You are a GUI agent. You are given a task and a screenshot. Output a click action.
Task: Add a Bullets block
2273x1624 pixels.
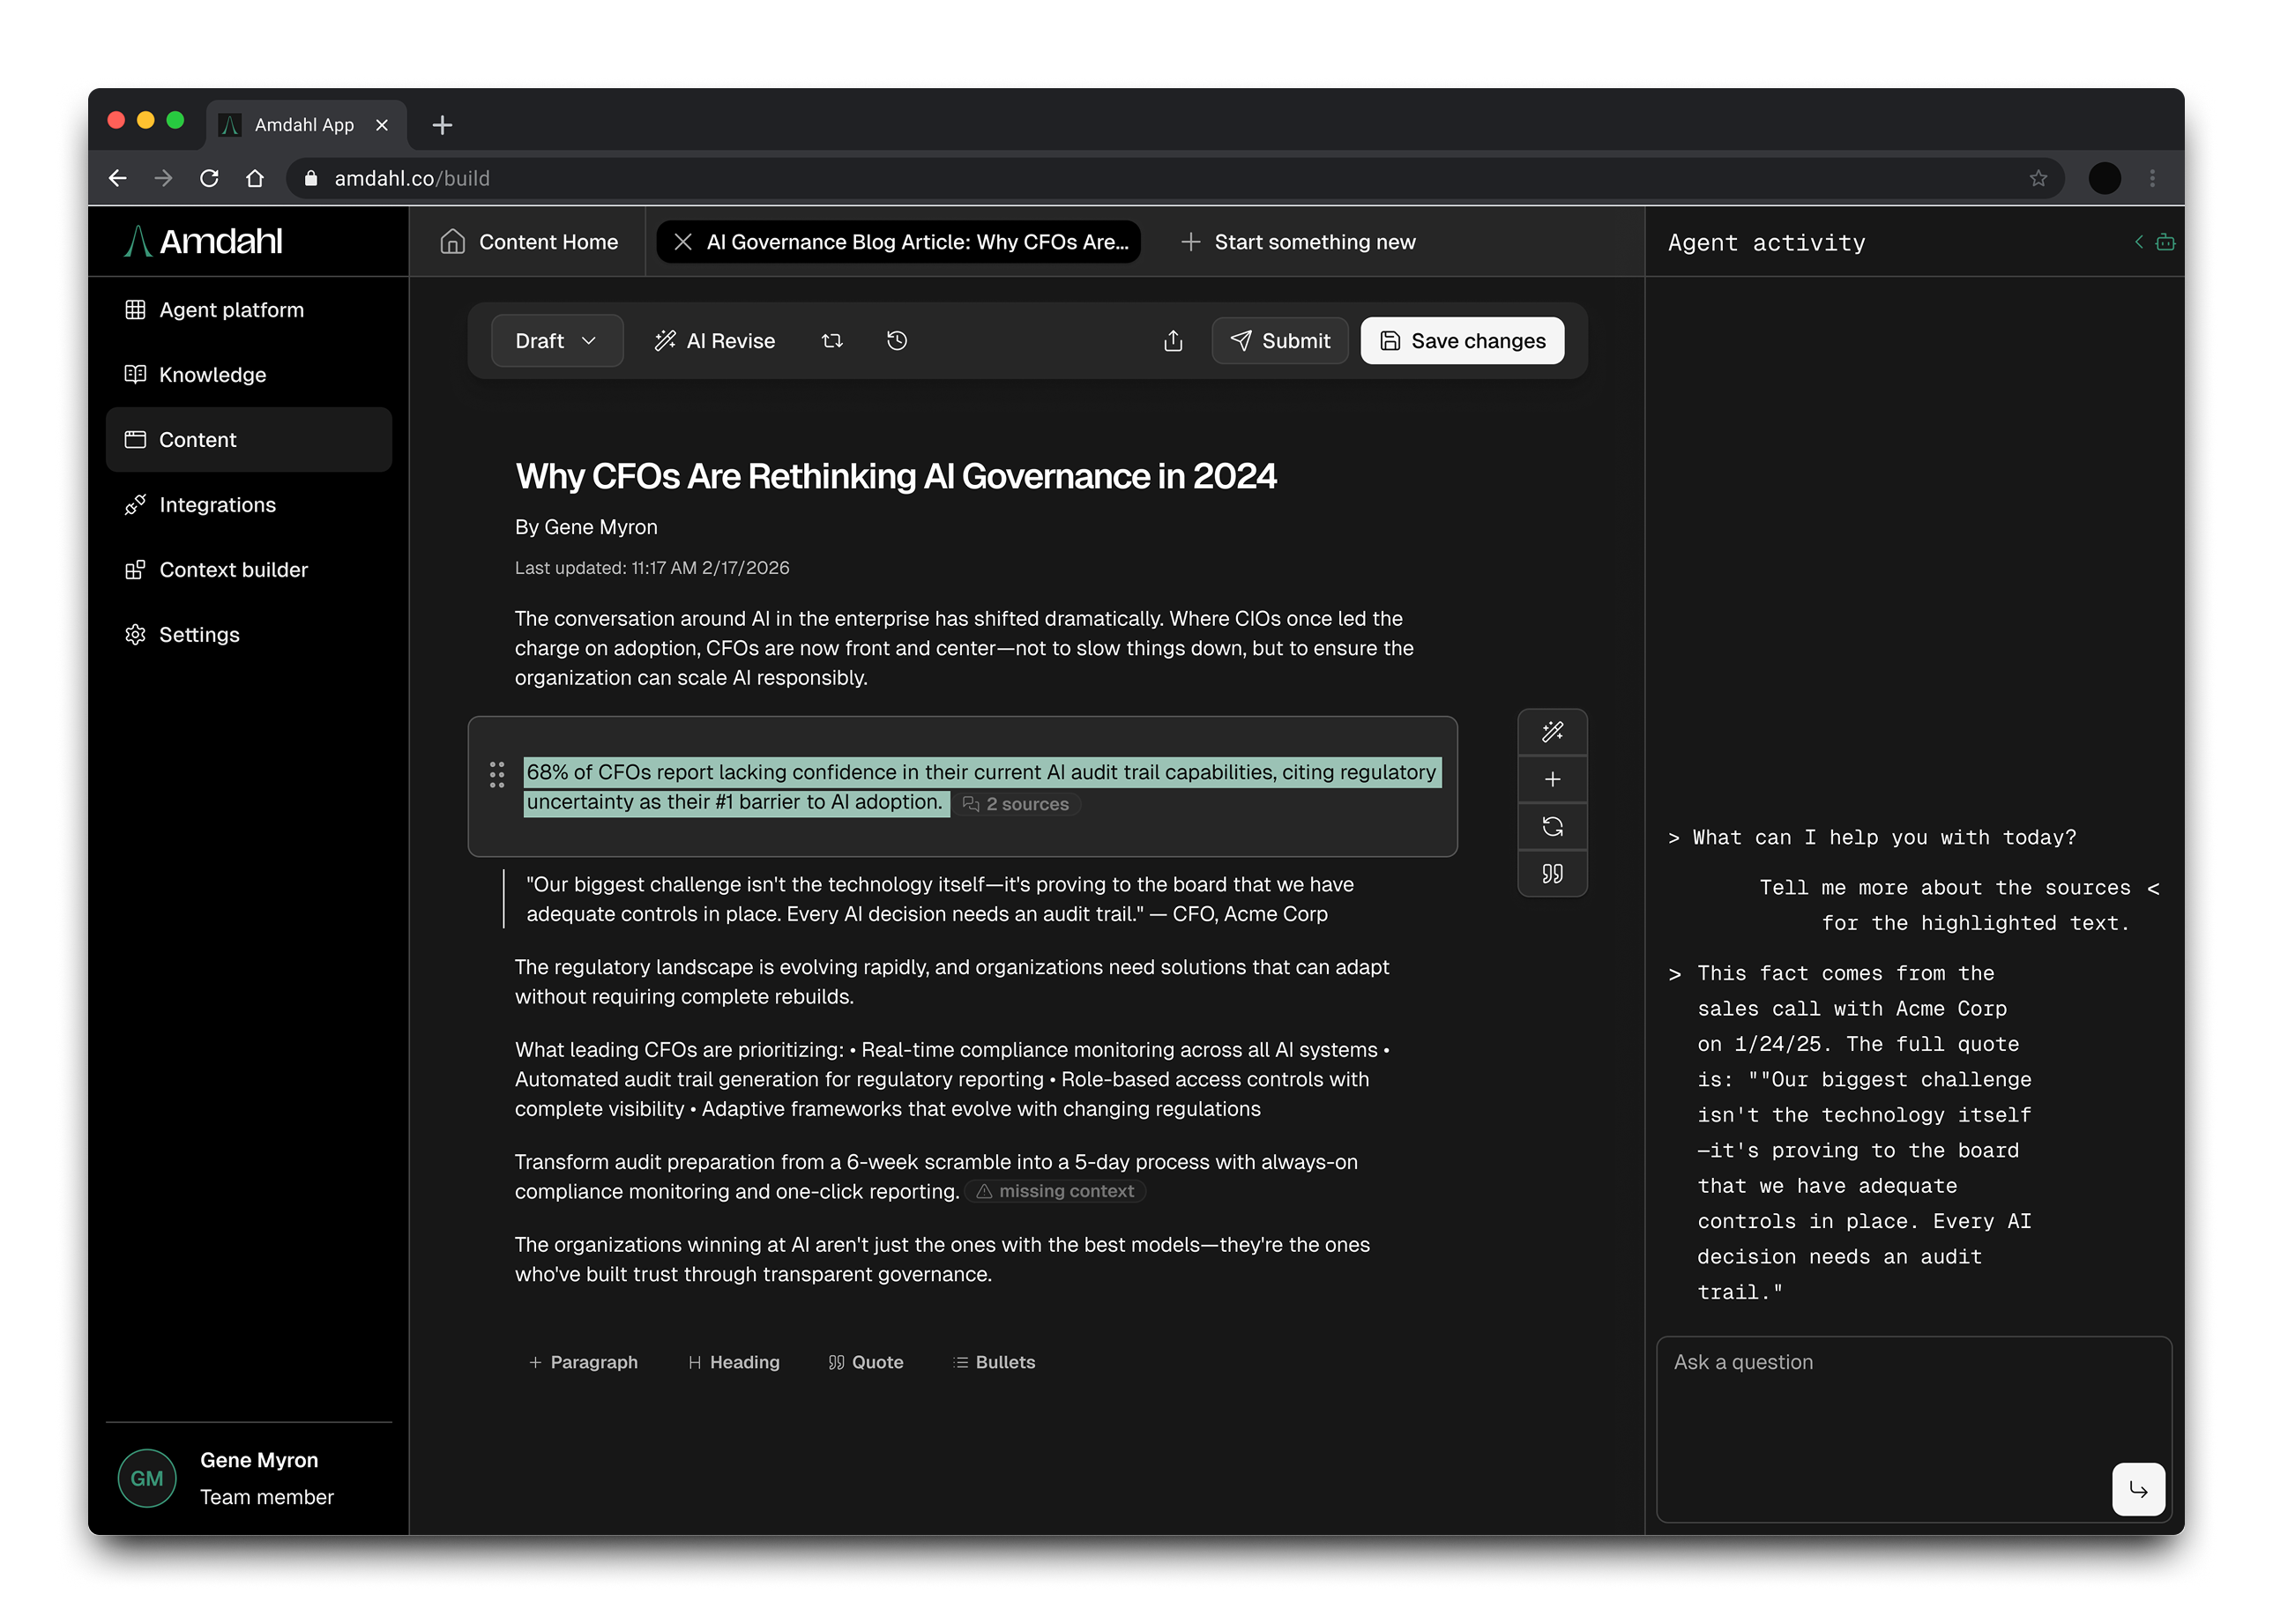coord(994,1362)
